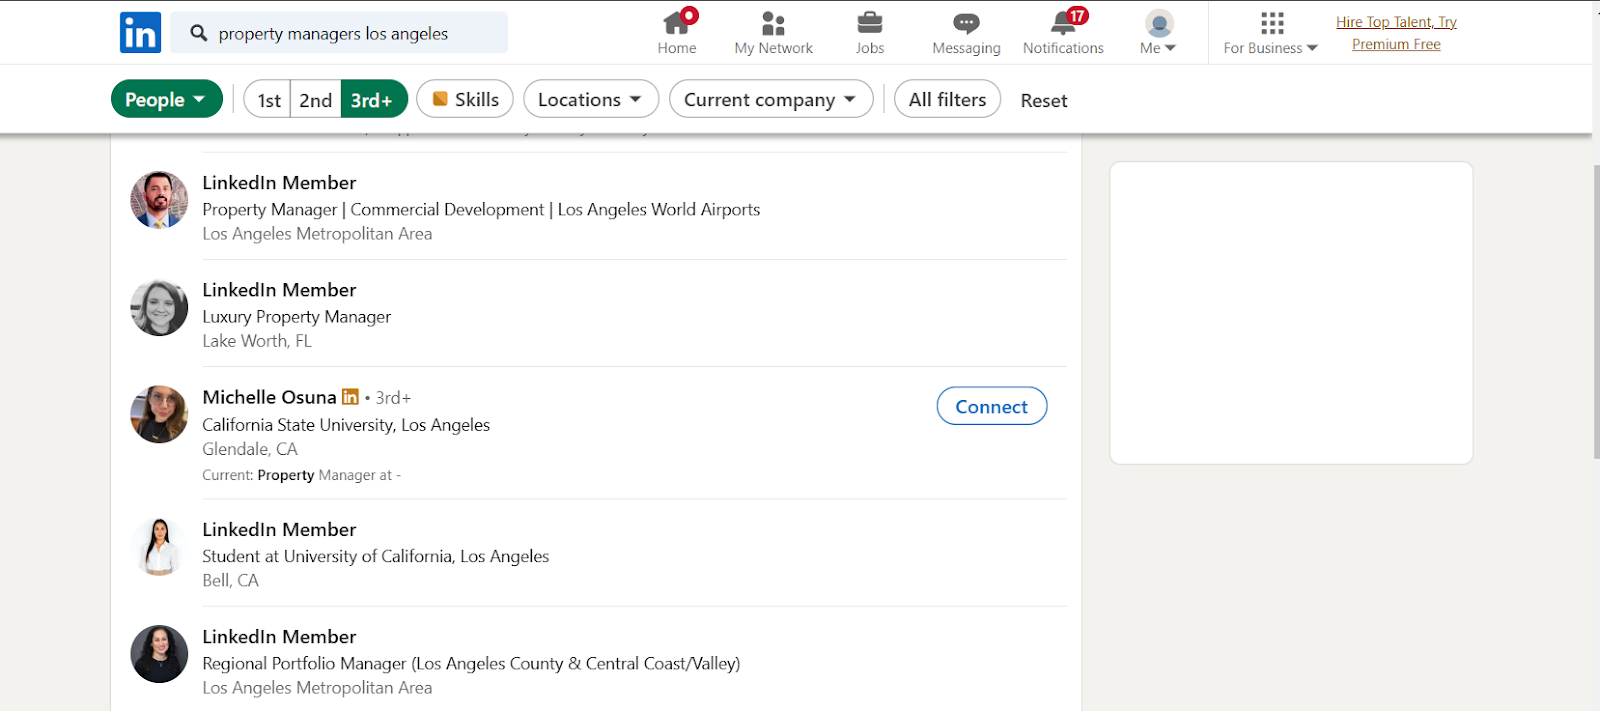This screenshot has height=711, width=1600.
Task: Open the All filters panel
Action: click(947, 99)
